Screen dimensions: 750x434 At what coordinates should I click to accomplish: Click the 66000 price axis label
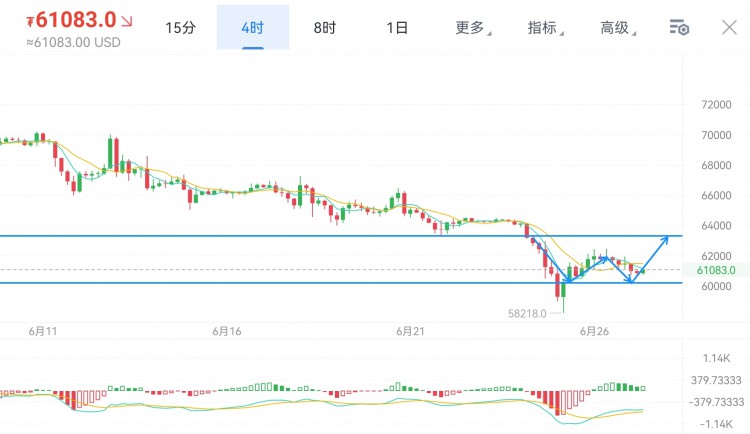pyautogui.click(x=716, y=196)
